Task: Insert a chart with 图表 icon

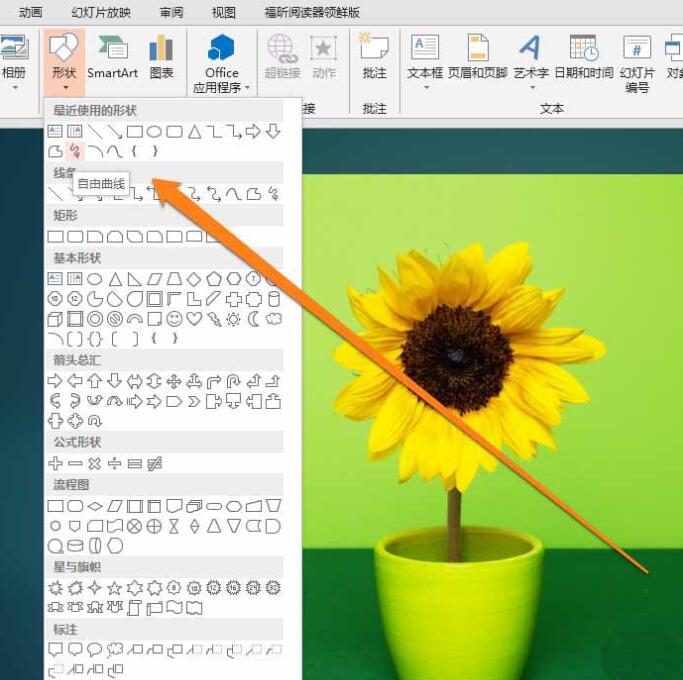Action: (161, 57)
